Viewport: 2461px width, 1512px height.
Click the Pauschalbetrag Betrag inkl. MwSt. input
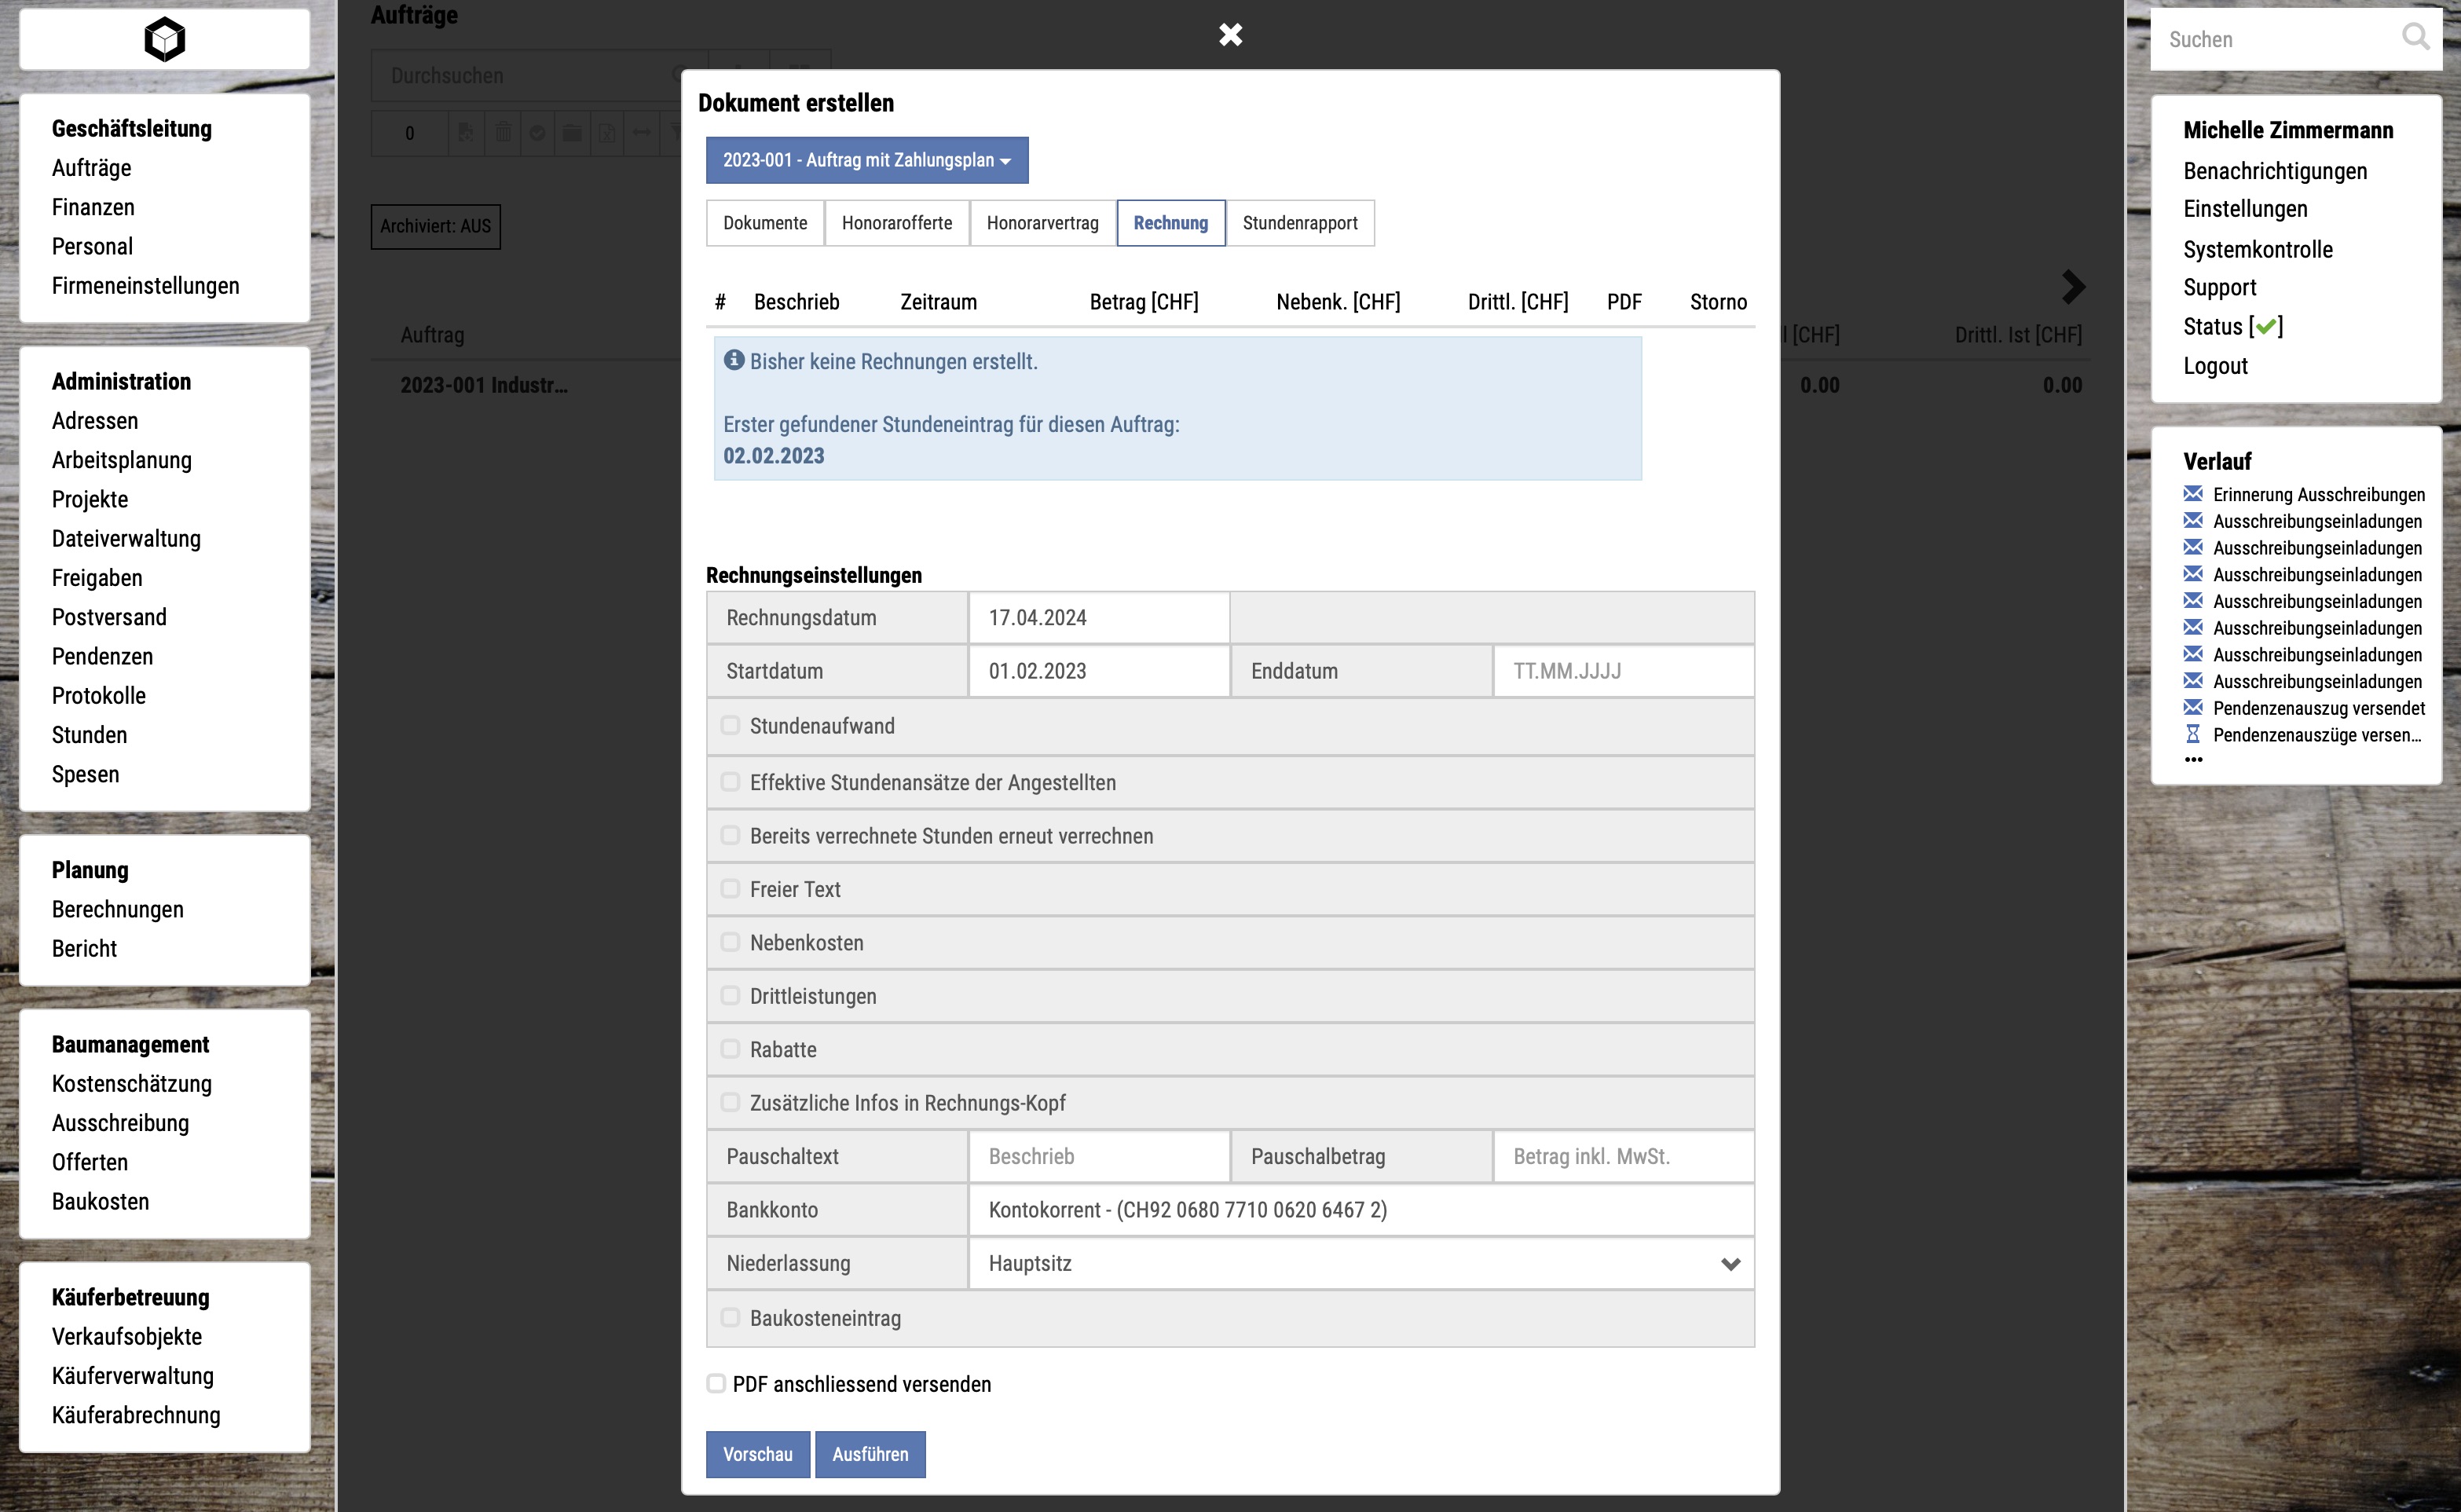point(1622,1156)
